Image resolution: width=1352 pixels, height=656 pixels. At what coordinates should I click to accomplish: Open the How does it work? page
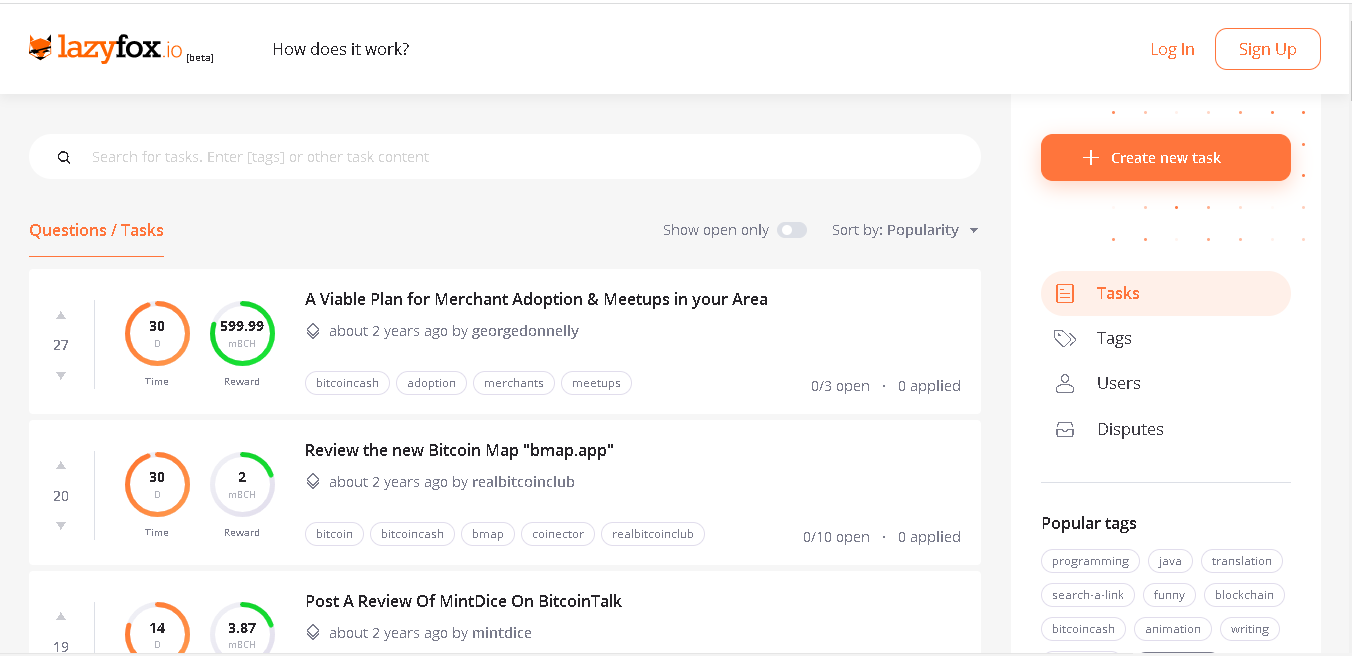click(341, 49)
